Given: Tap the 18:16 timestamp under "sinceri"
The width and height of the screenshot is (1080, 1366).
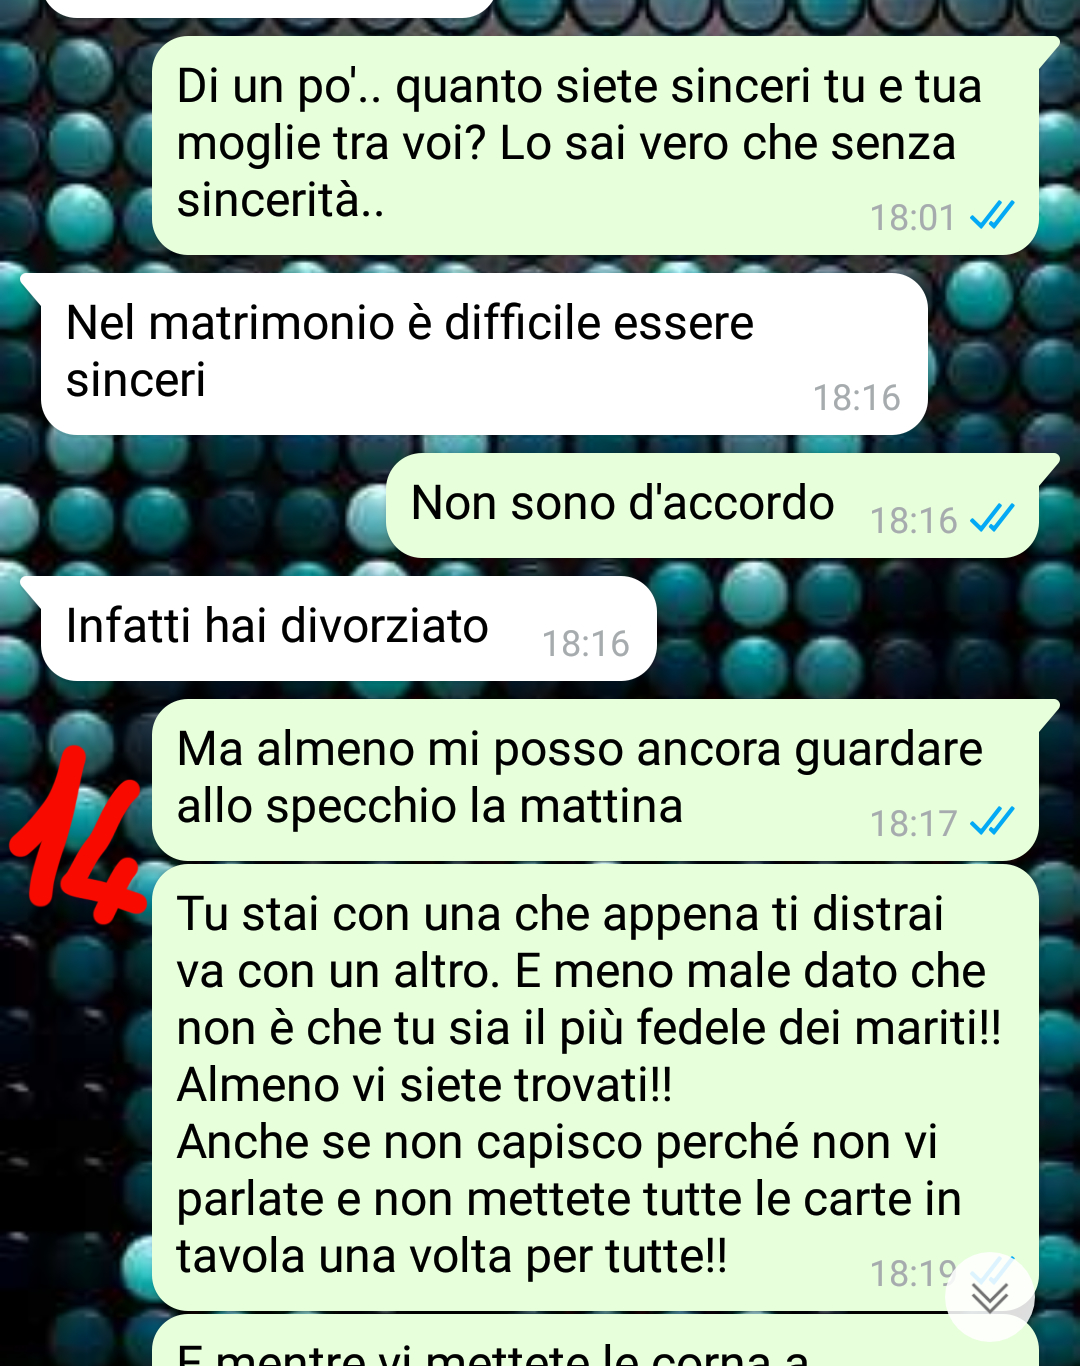Looking at the screenshot, I should pos(857,398).
